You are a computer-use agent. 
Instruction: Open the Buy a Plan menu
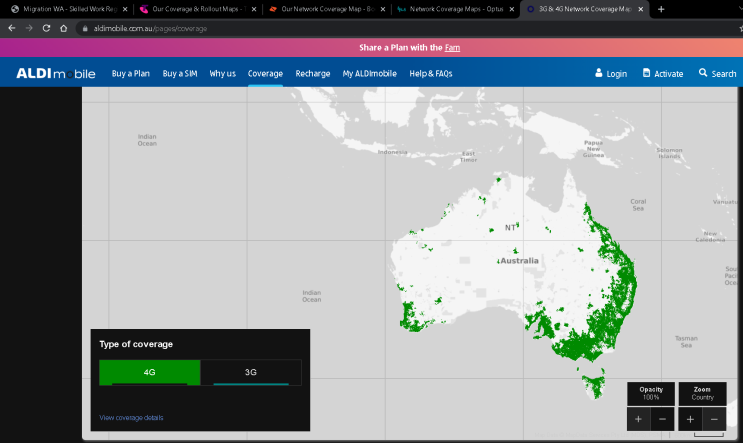(131, 73)
